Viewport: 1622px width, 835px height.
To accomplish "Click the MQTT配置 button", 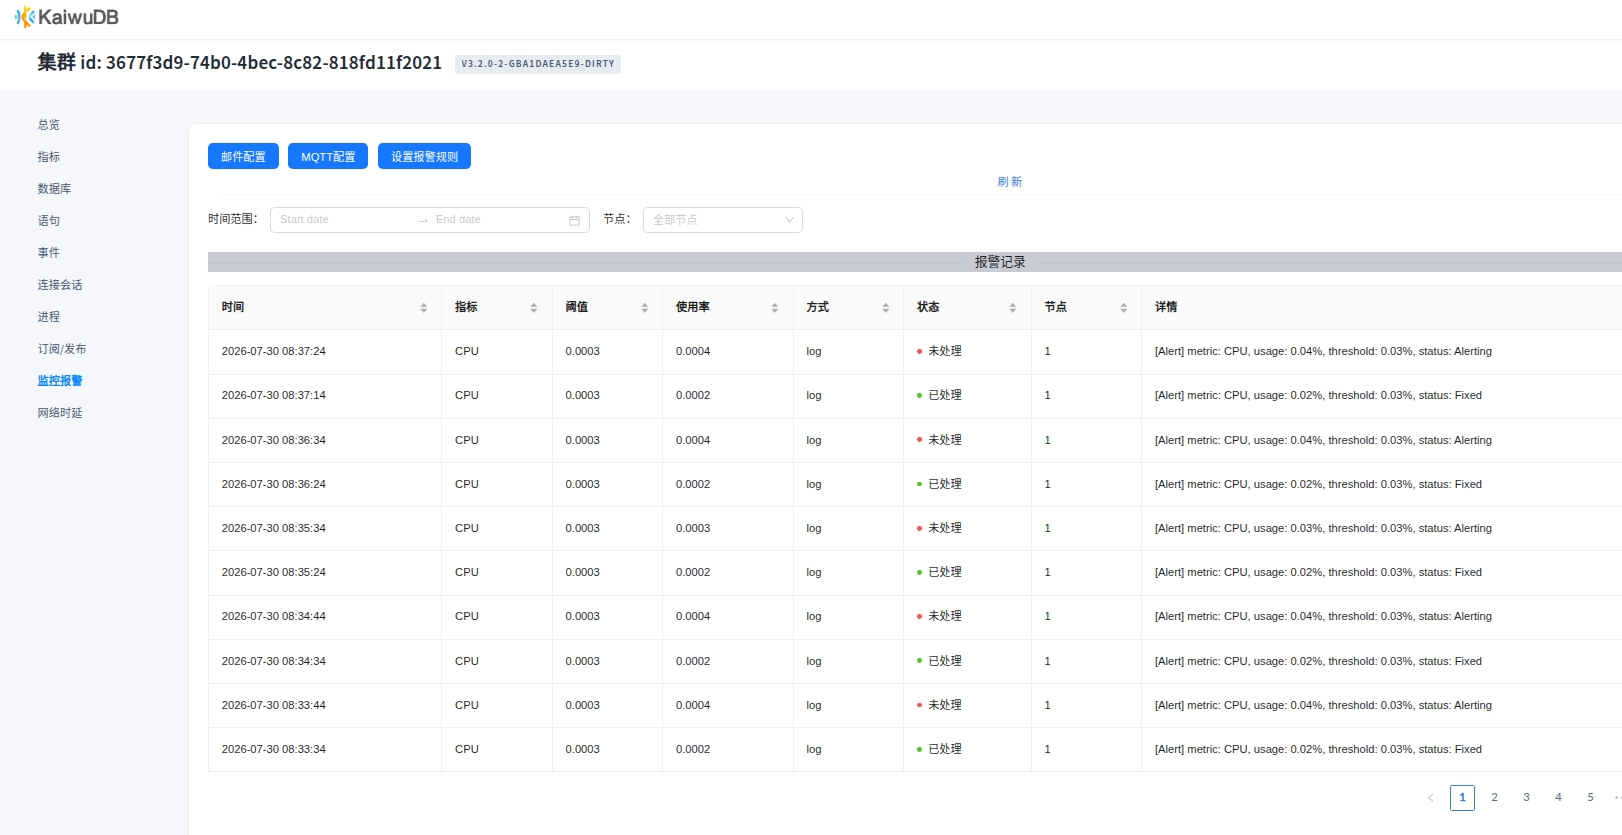I will tap(328, 156).
